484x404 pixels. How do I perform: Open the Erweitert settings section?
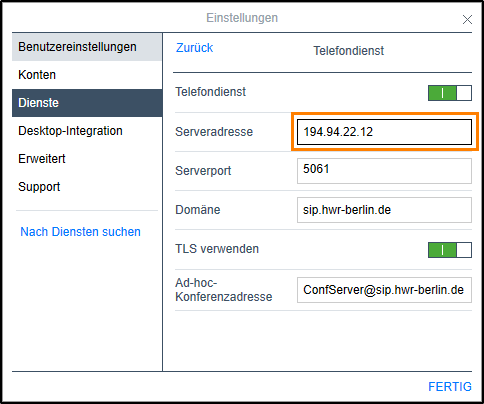(87, 159)
